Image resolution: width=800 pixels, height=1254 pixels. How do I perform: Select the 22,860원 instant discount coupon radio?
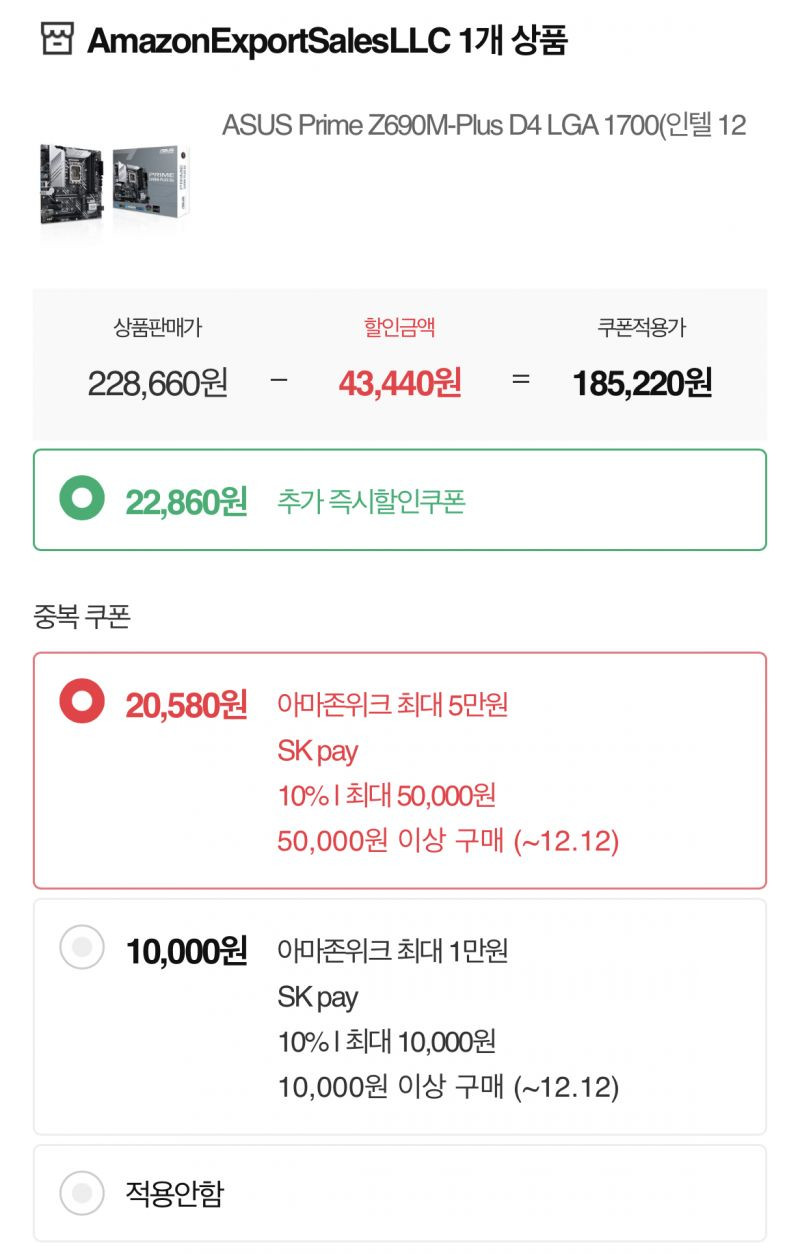pyautogui.click(x=82, y=499)
